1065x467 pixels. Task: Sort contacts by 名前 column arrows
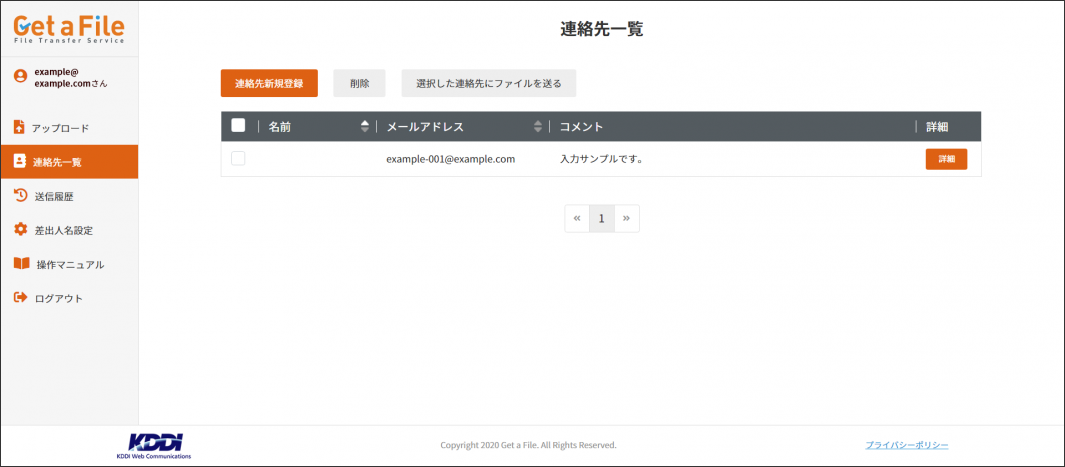[364, 126]
